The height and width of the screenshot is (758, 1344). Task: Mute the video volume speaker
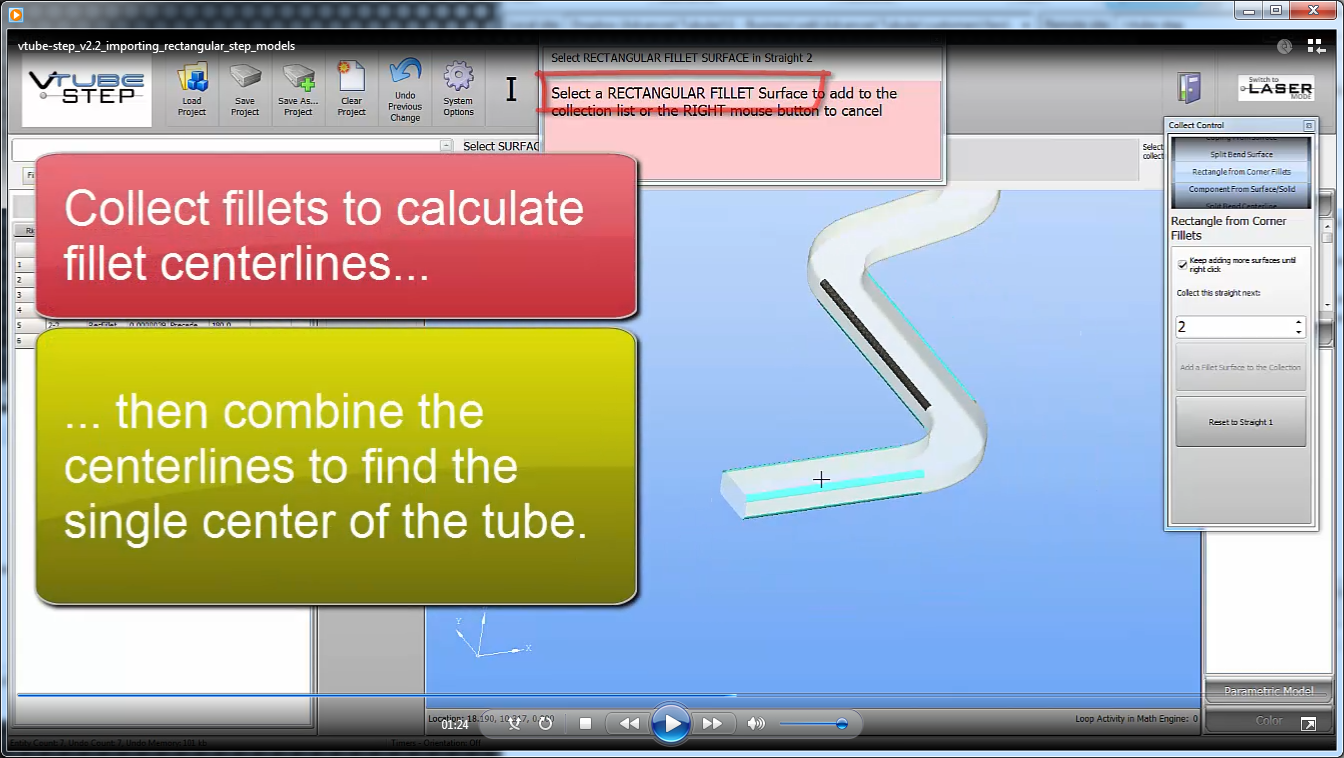(x=756, y=723)
